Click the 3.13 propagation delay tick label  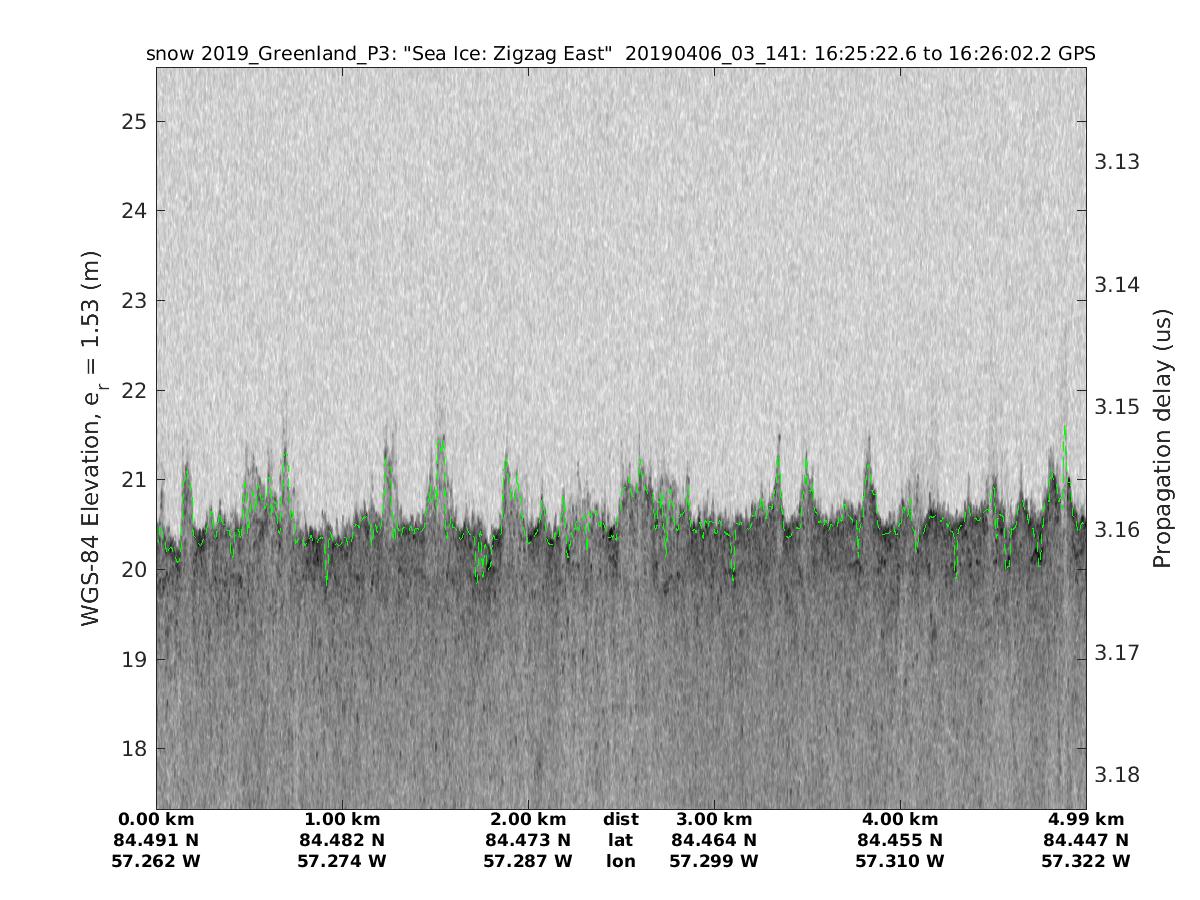pos(1118,162)
